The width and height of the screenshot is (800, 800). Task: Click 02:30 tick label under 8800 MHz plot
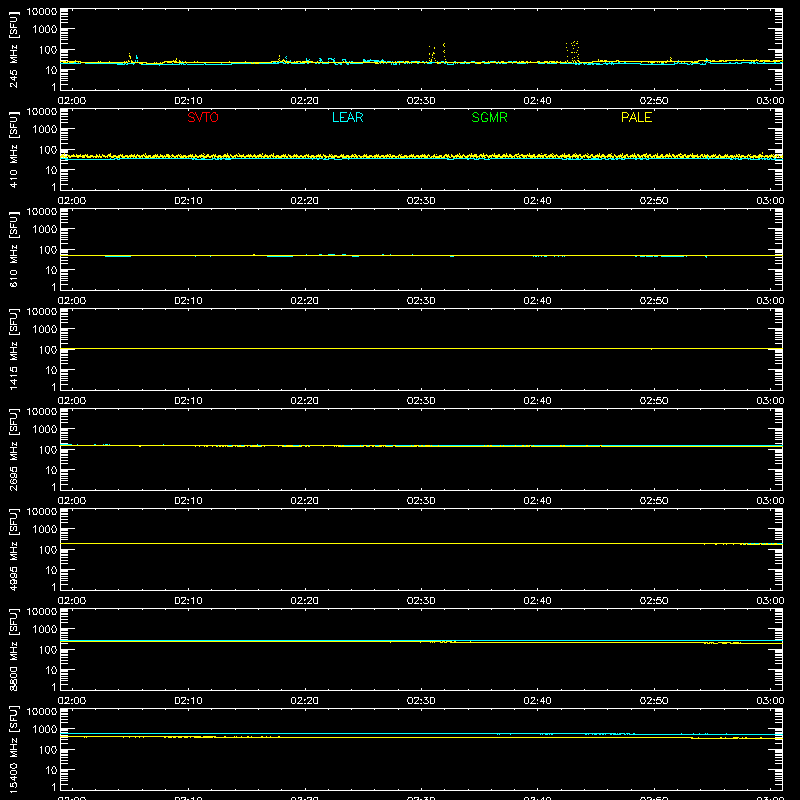[421, 701]
